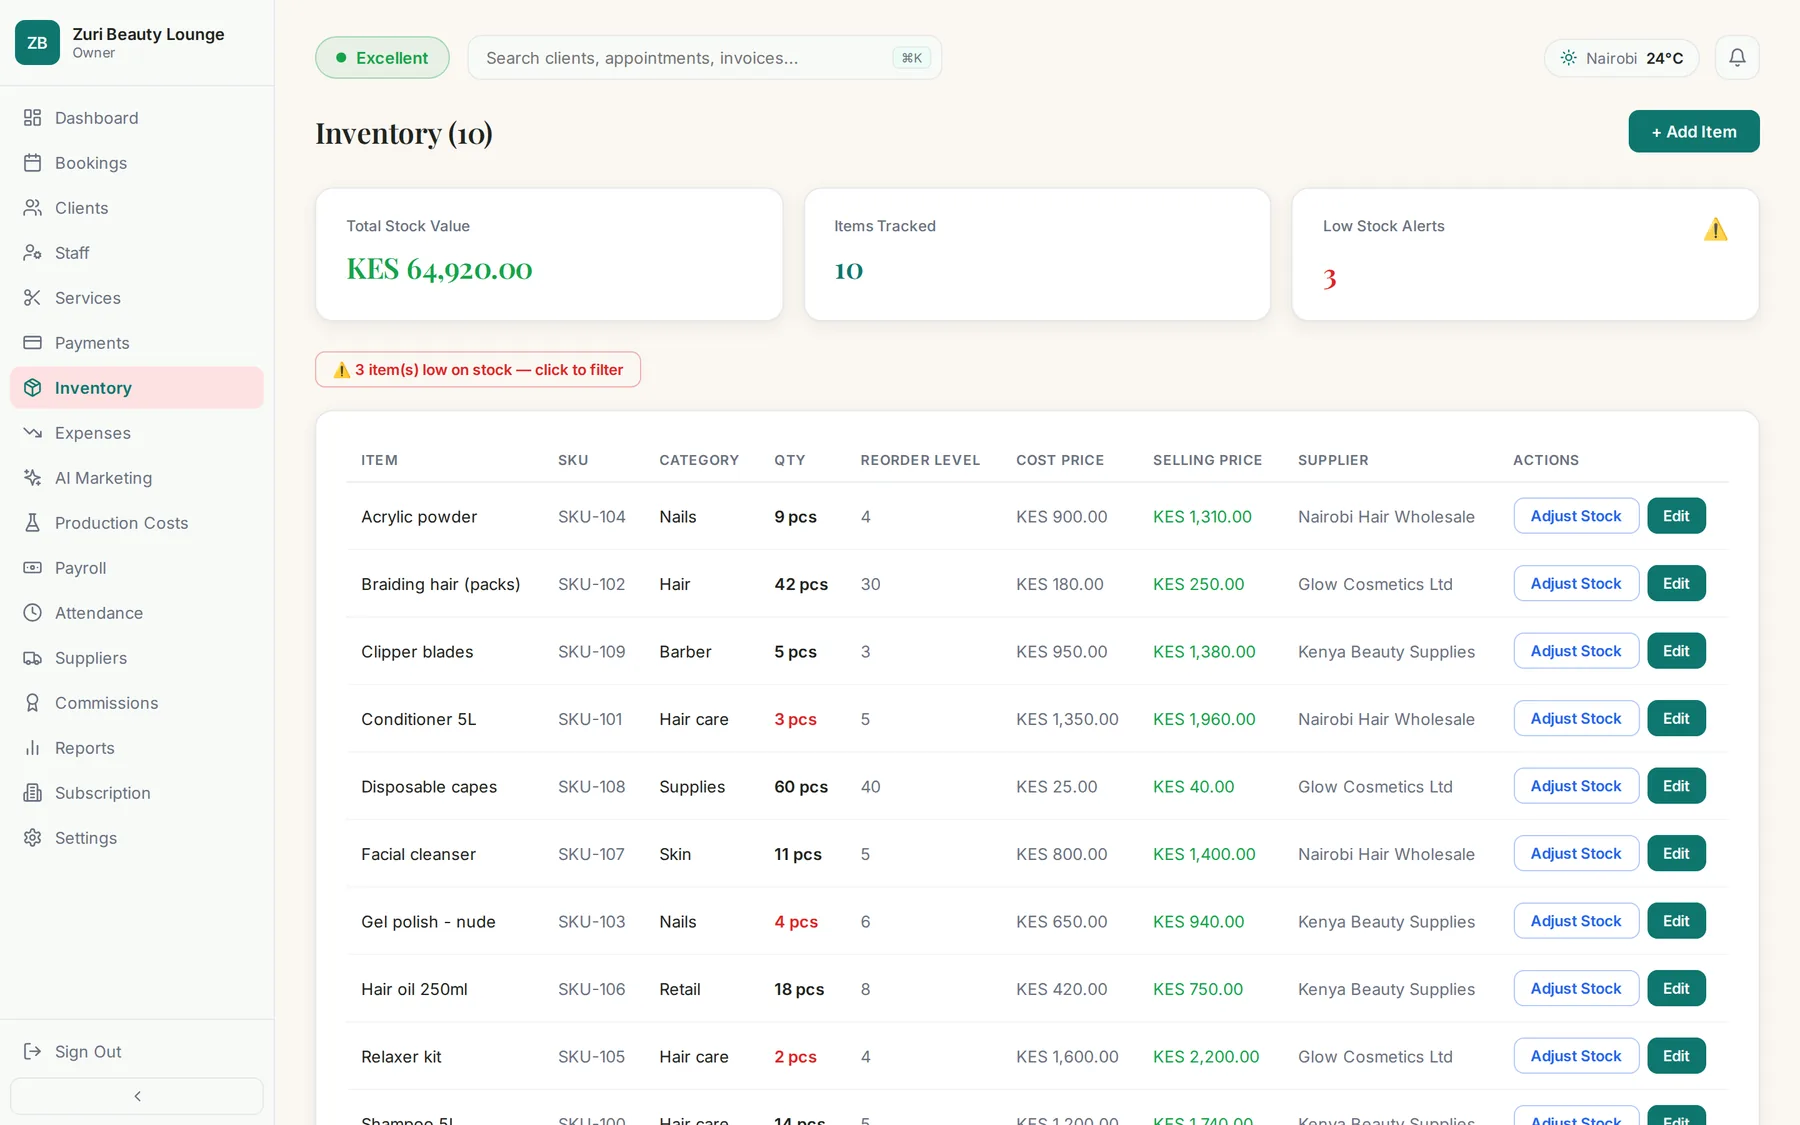Open the AI Marketing sparkle icon
This screenshot has height=1125, width=1800.
tap(33, 478)
